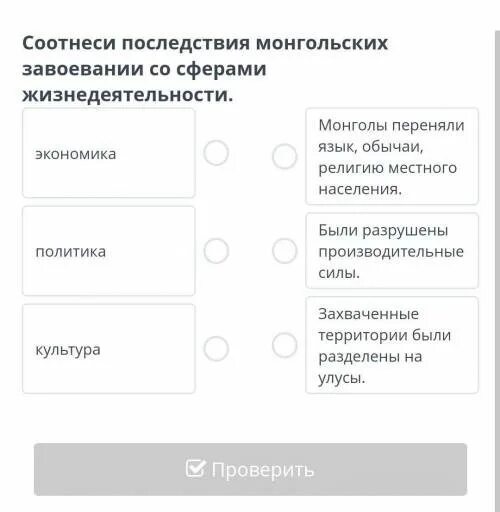This screenshot has height=512, width=500.
Task: Click the Были разрушены производительные силы card
Action: point(392,251)
